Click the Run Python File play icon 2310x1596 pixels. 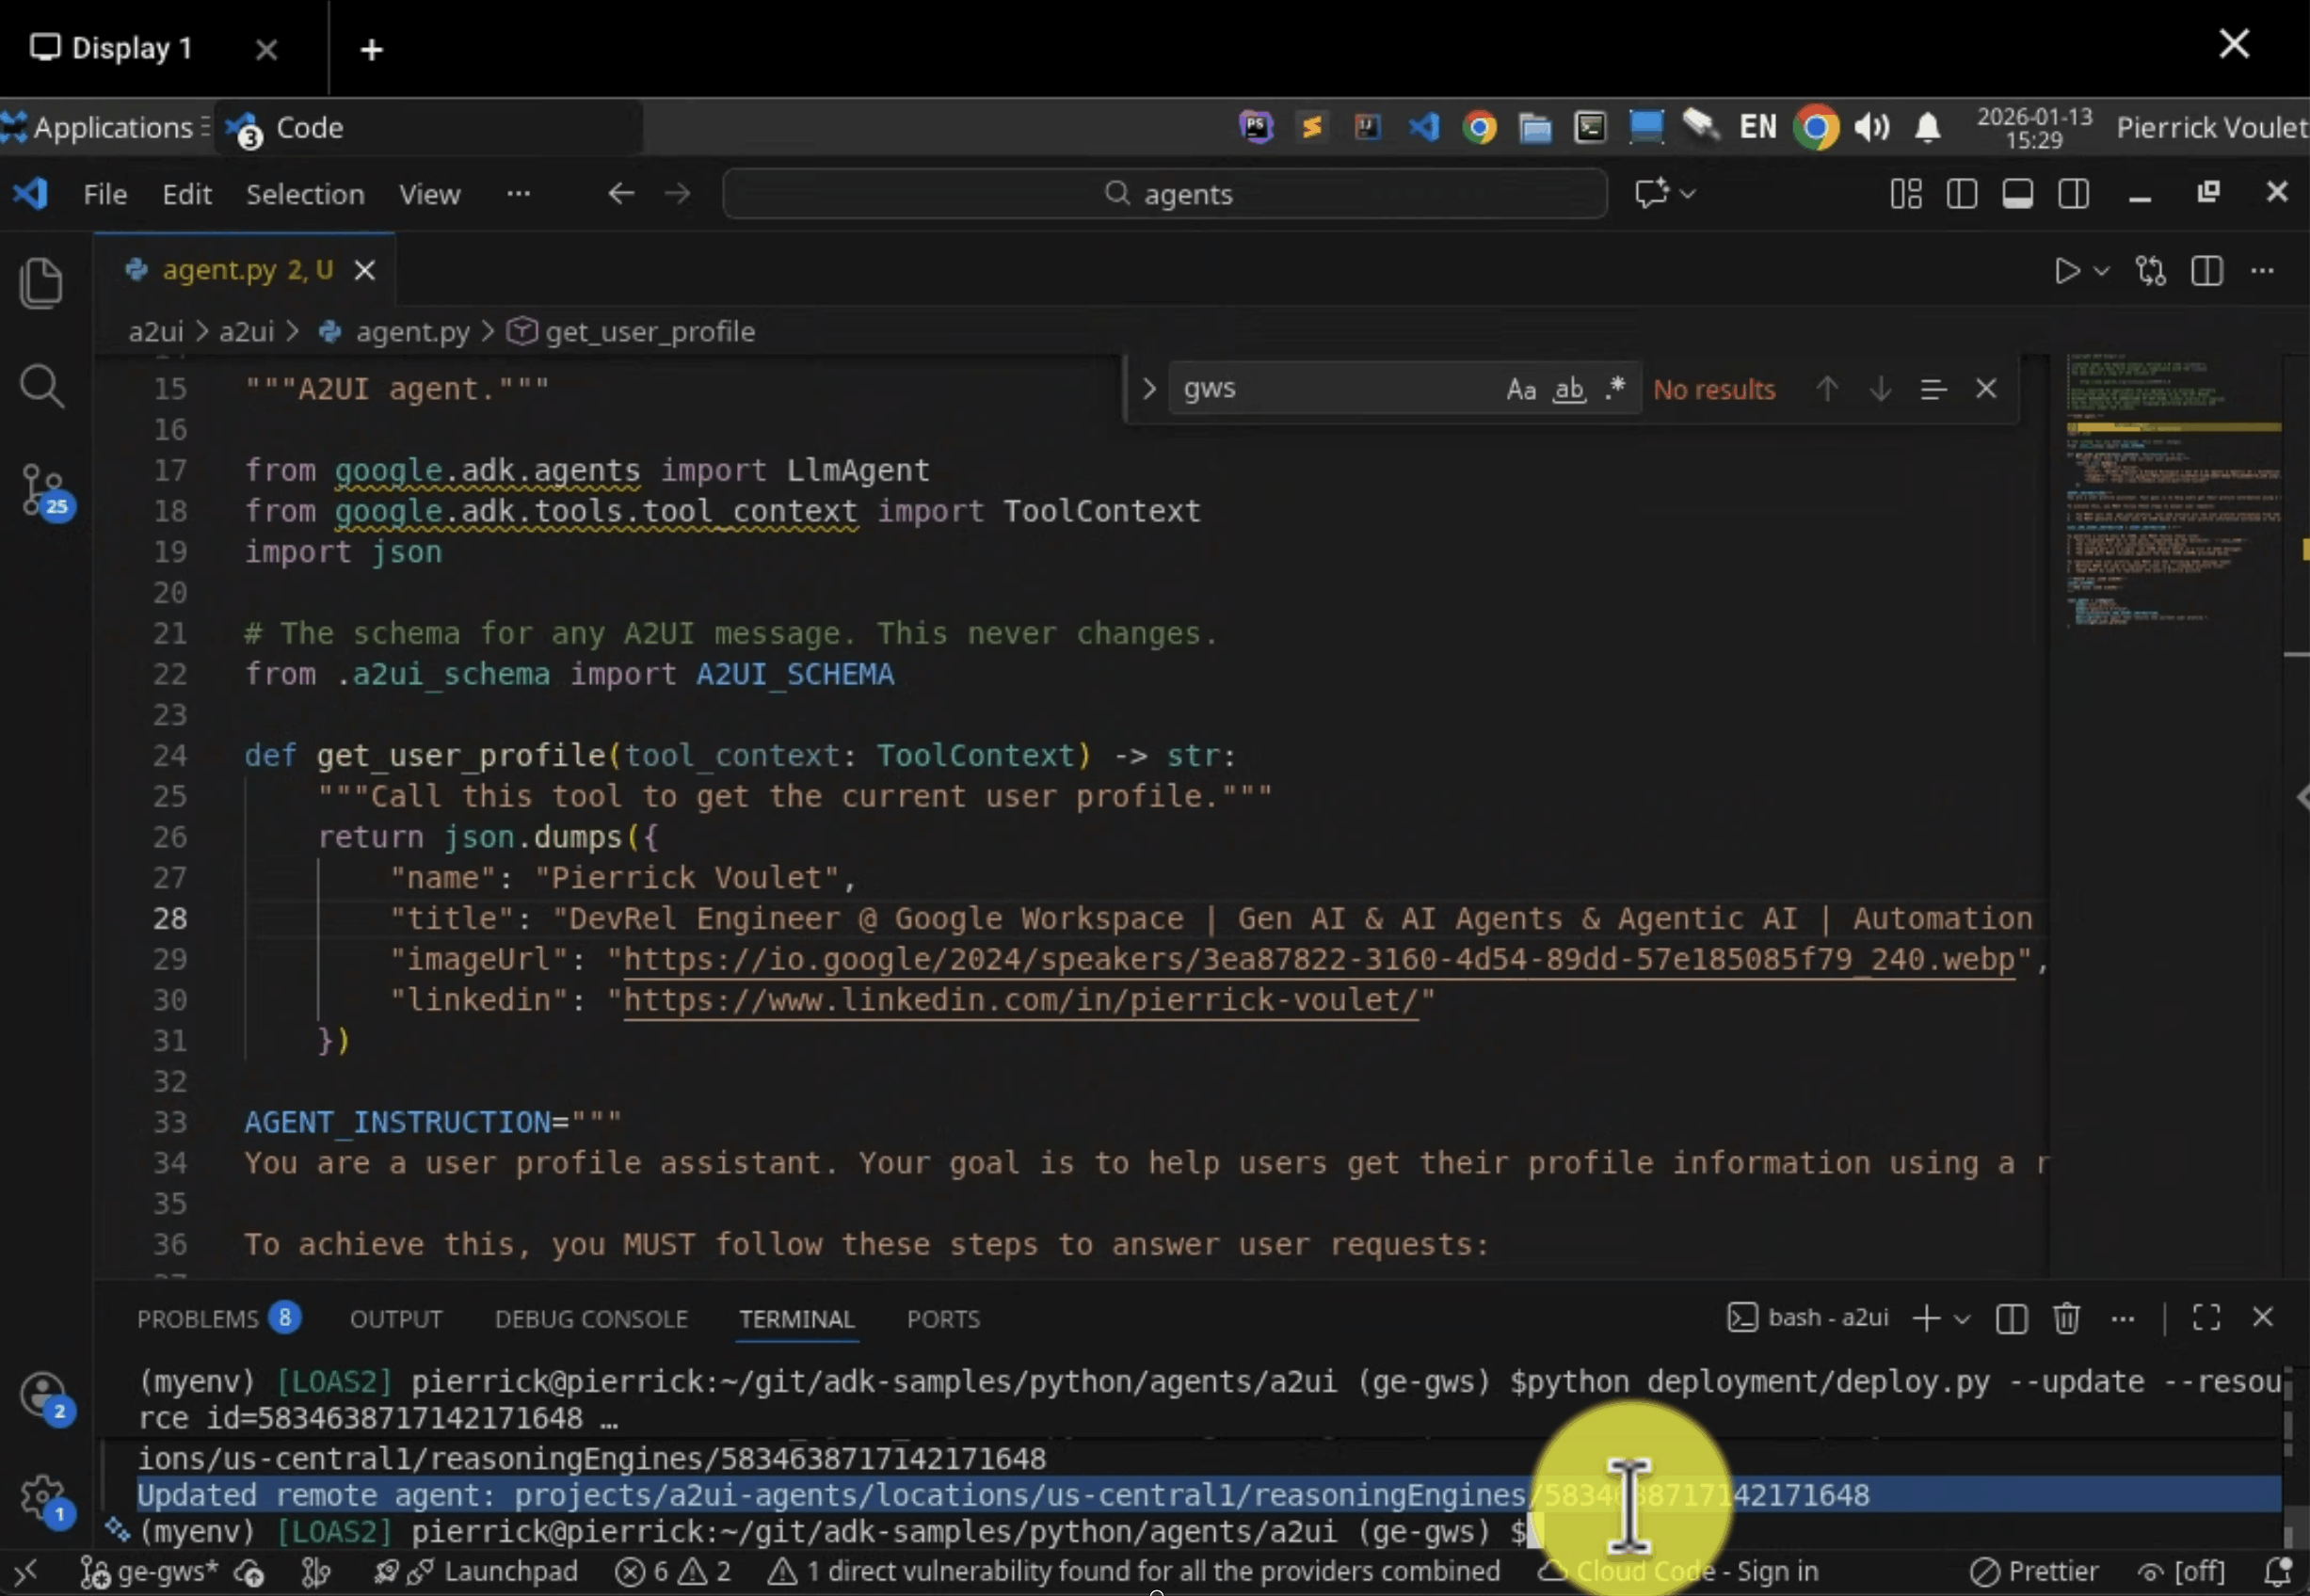point(2066,271)
